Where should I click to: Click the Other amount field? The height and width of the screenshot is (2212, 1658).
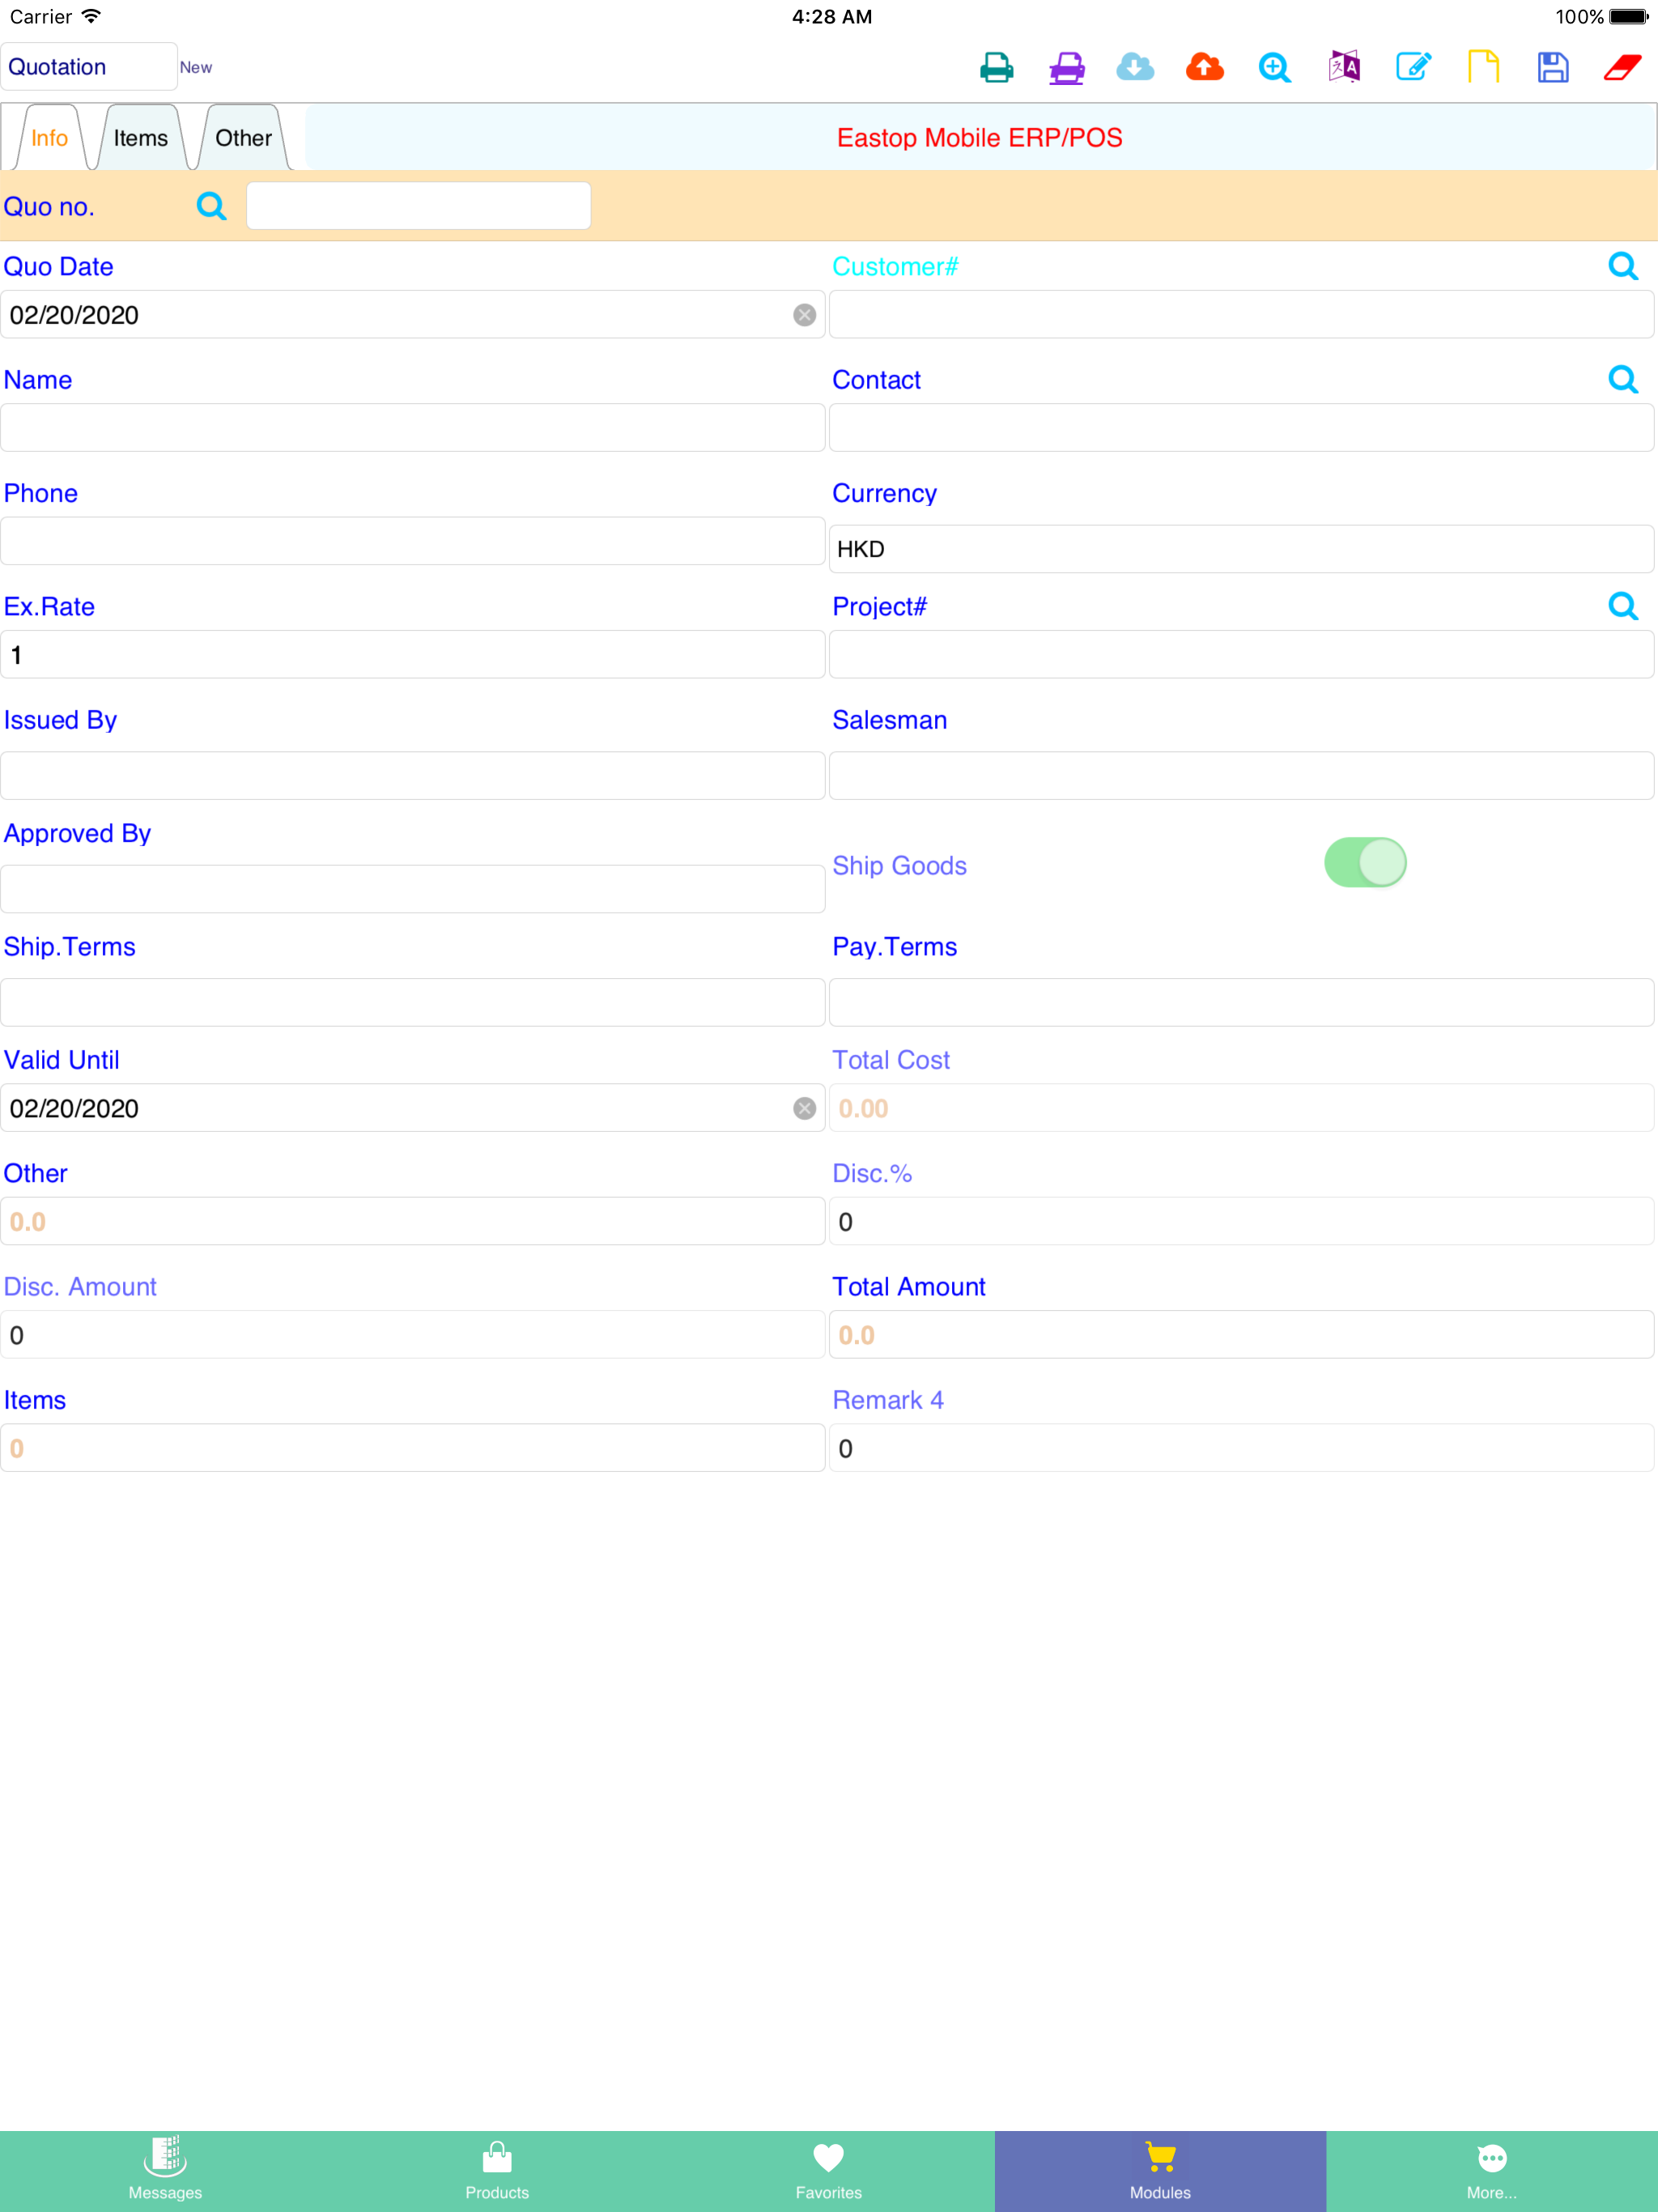[x=412, y=1221]
